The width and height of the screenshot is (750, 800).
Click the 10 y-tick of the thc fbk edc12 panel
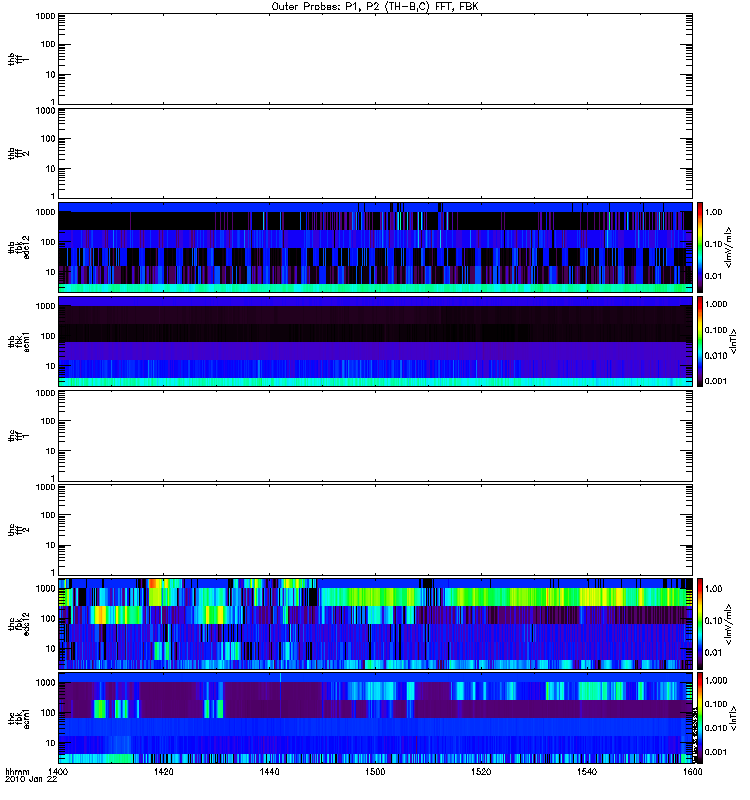pos(51,648)
